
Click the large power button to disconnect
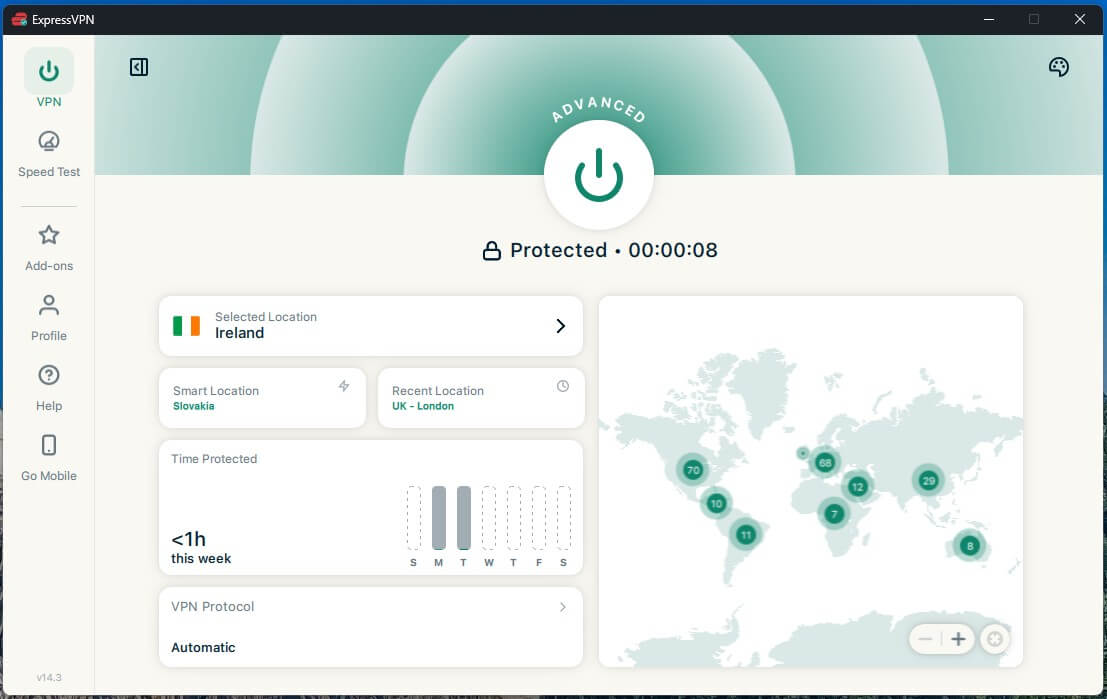pos(599,174)
